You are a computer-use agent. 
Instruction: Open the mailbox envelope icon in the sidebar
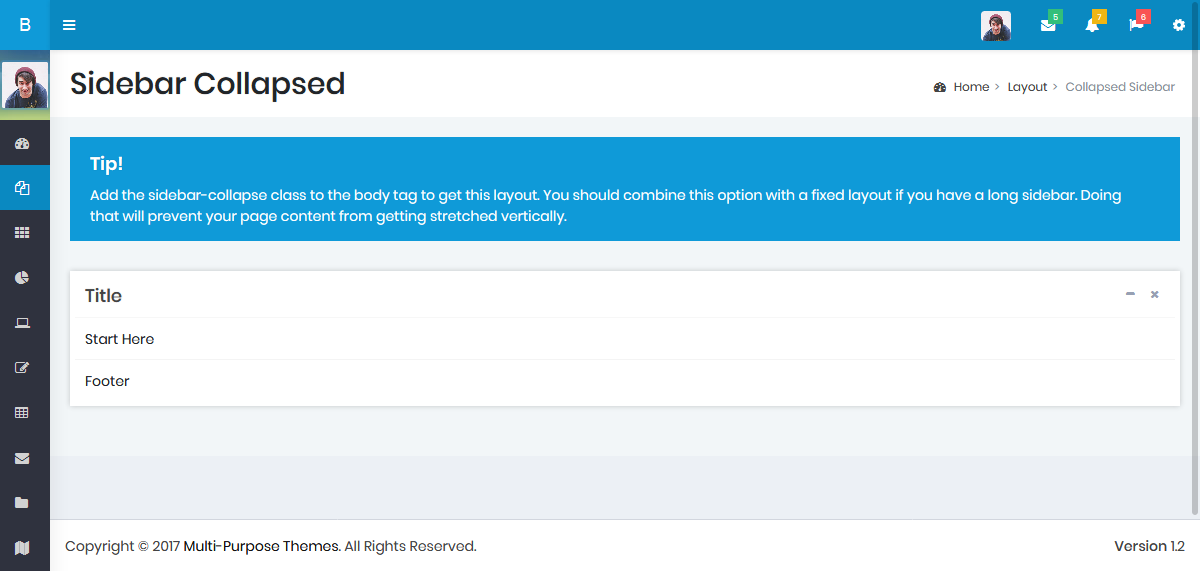tap(22, 458)
